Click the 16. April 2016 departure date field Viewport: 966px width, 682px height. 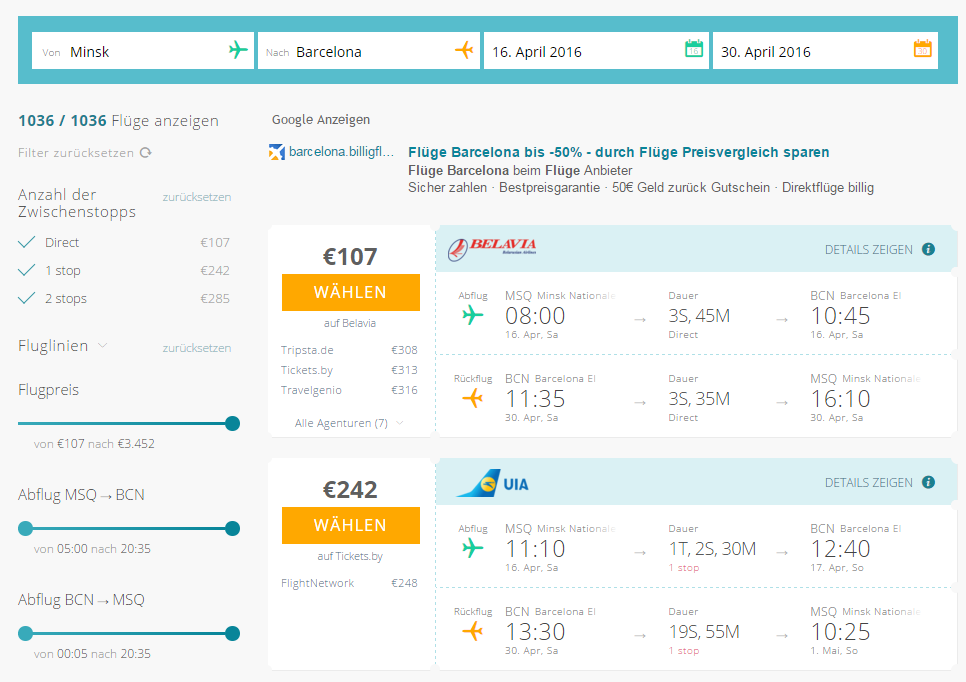(596, 51)
